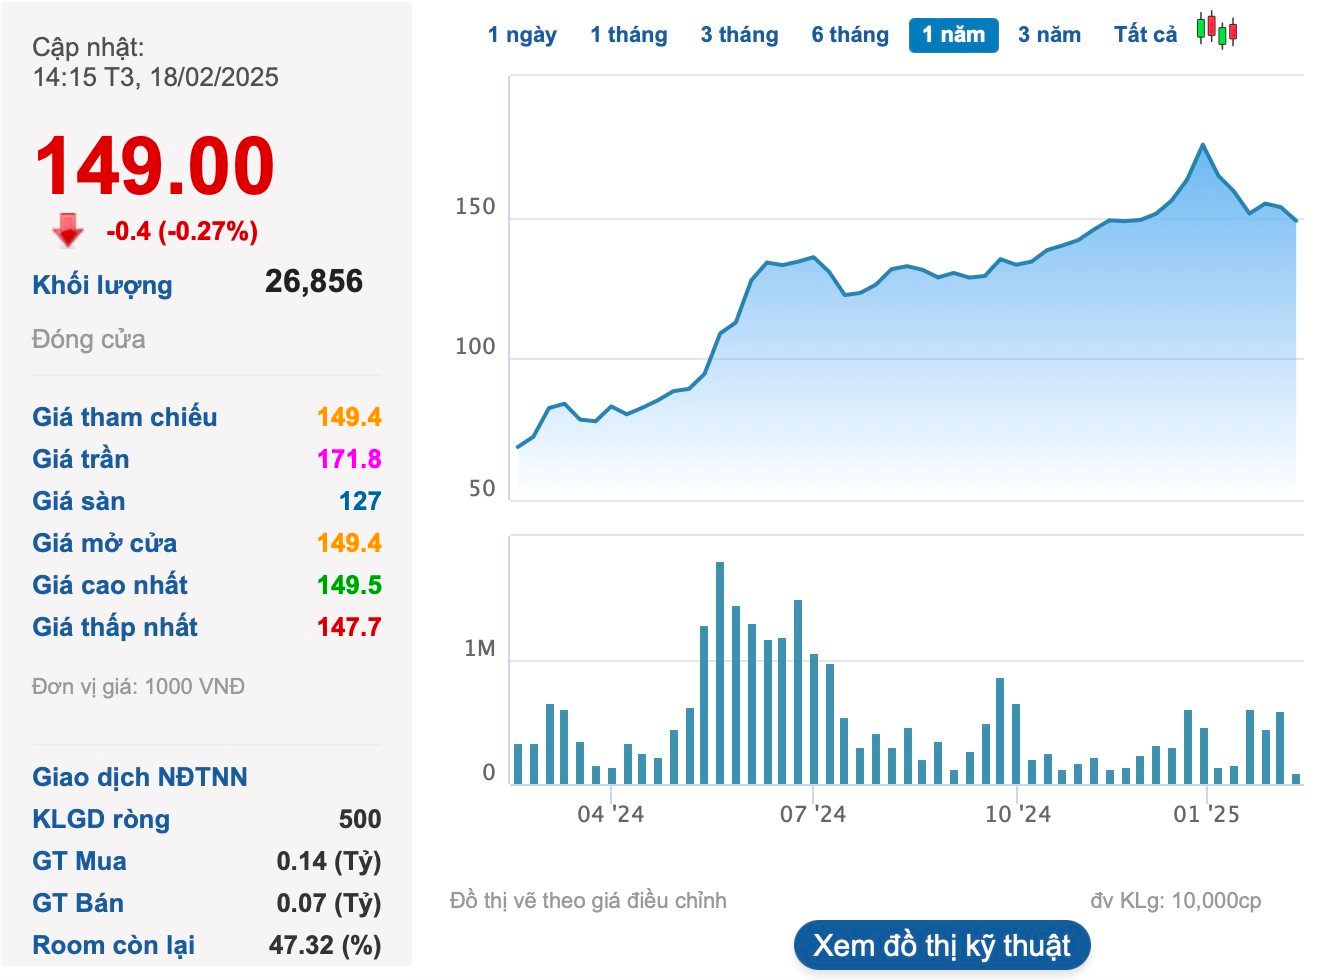Open 'Xem đồ thị kỹ thuật' button

[x=942, y=945]
